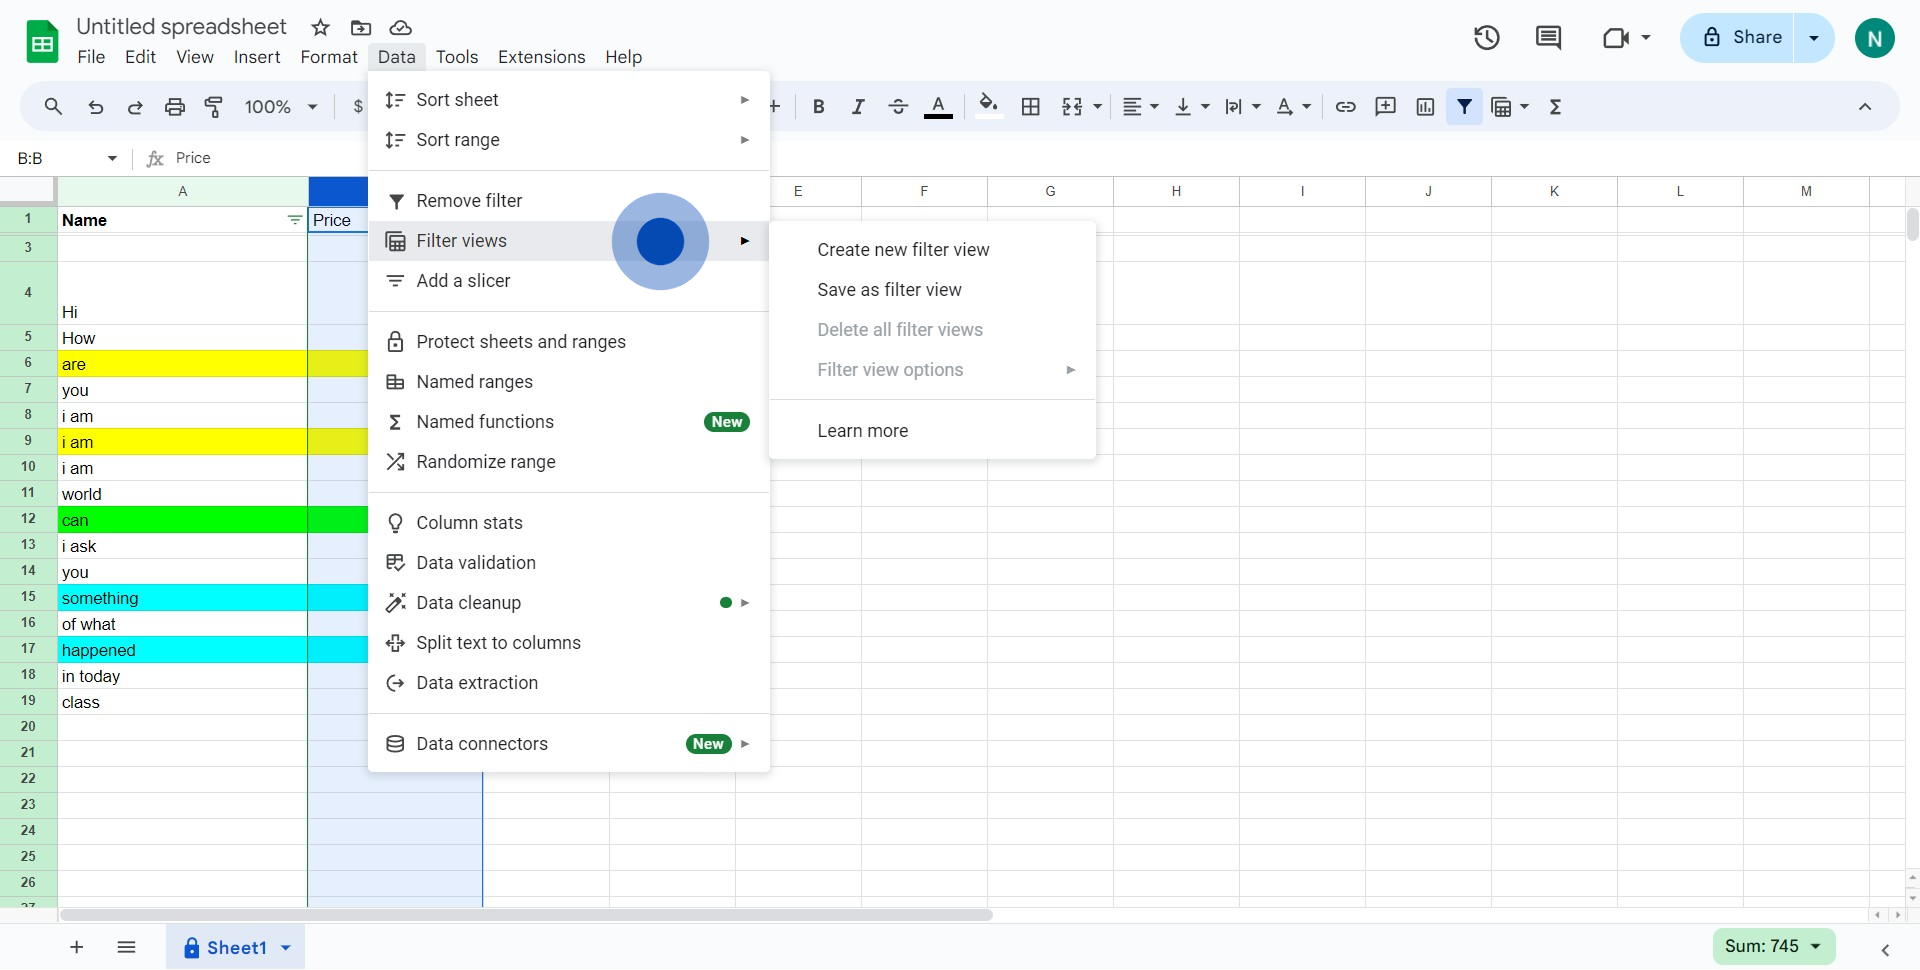The image size is (1920, 970).
Task: Select Remove filter
Action: [569, 201]
